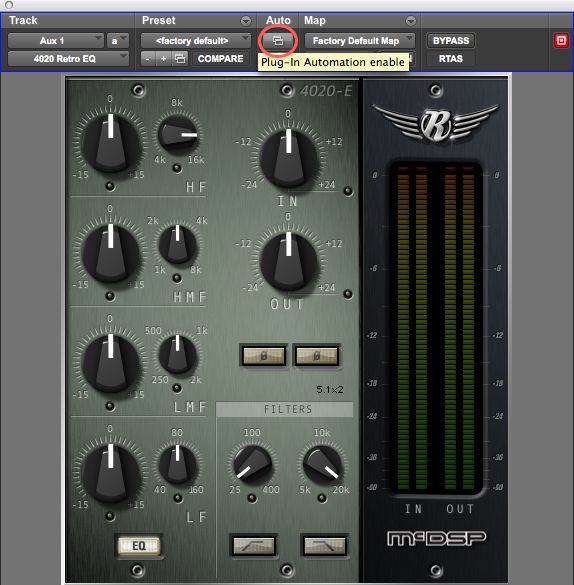Click the red target plug-in icon
Screen dimensions: 574x585
click(561, 41)
